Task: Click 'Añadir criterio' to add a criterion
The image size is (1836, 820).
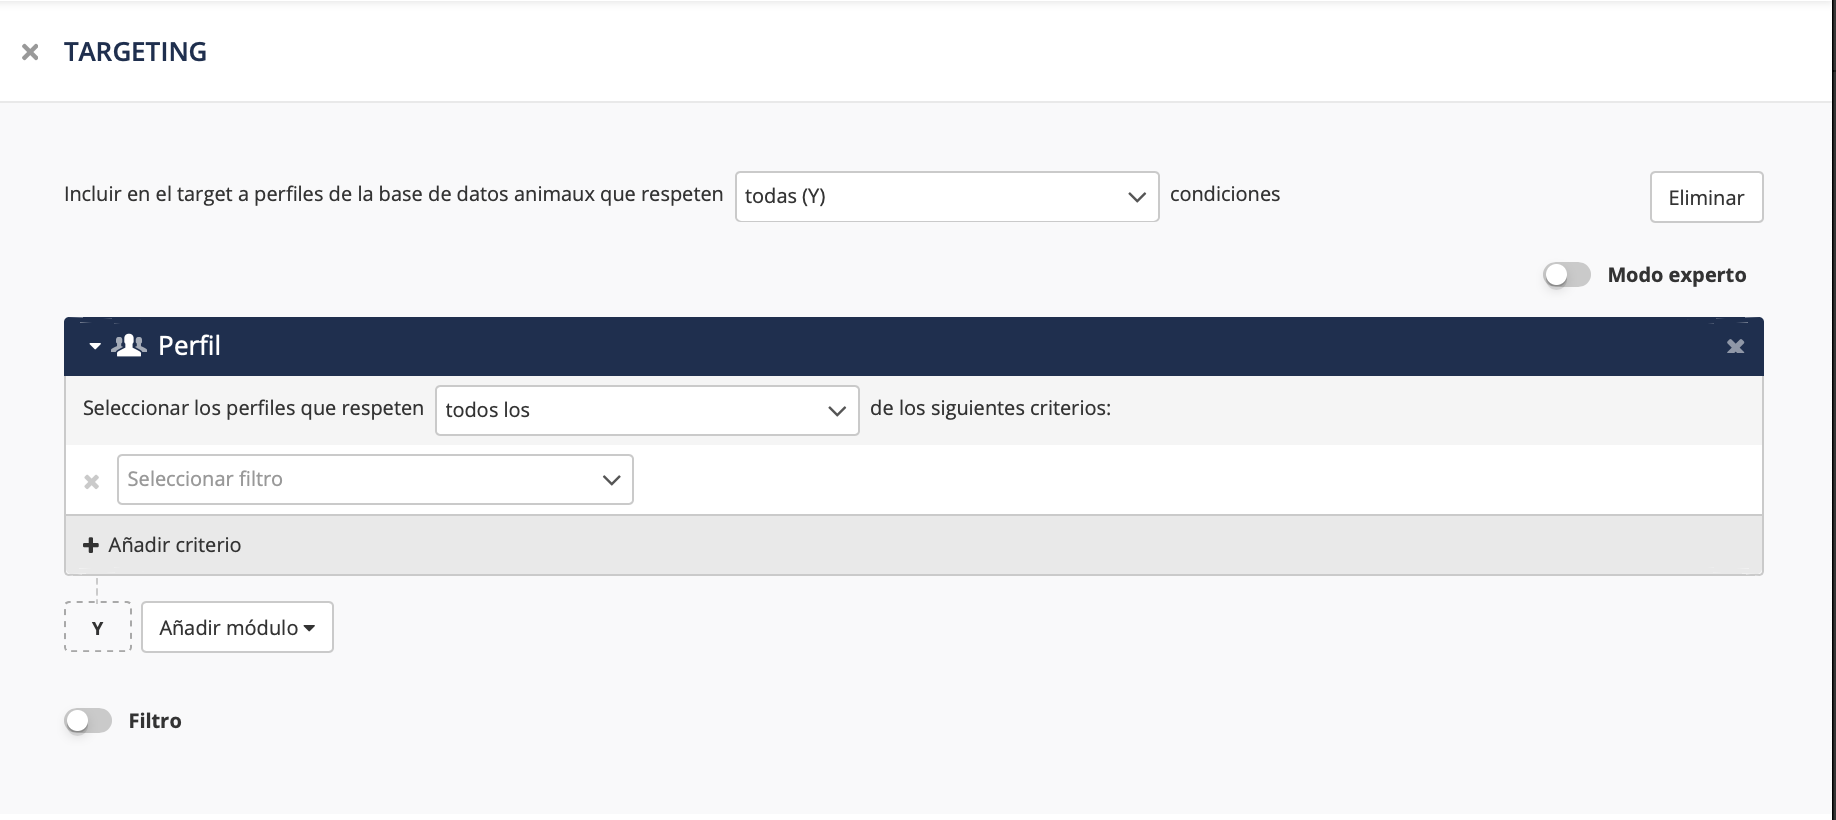Action: pos(175,545)
